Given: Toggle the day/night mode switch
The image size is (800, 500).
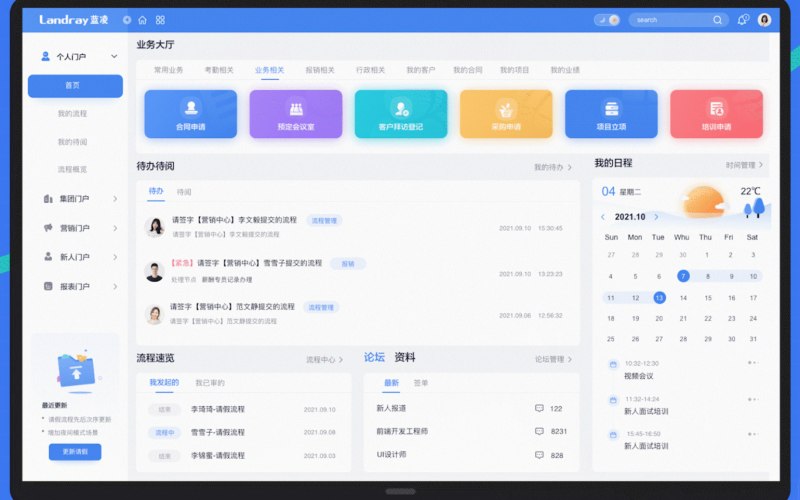Looking at the screenshot, I should pos(607,20).
